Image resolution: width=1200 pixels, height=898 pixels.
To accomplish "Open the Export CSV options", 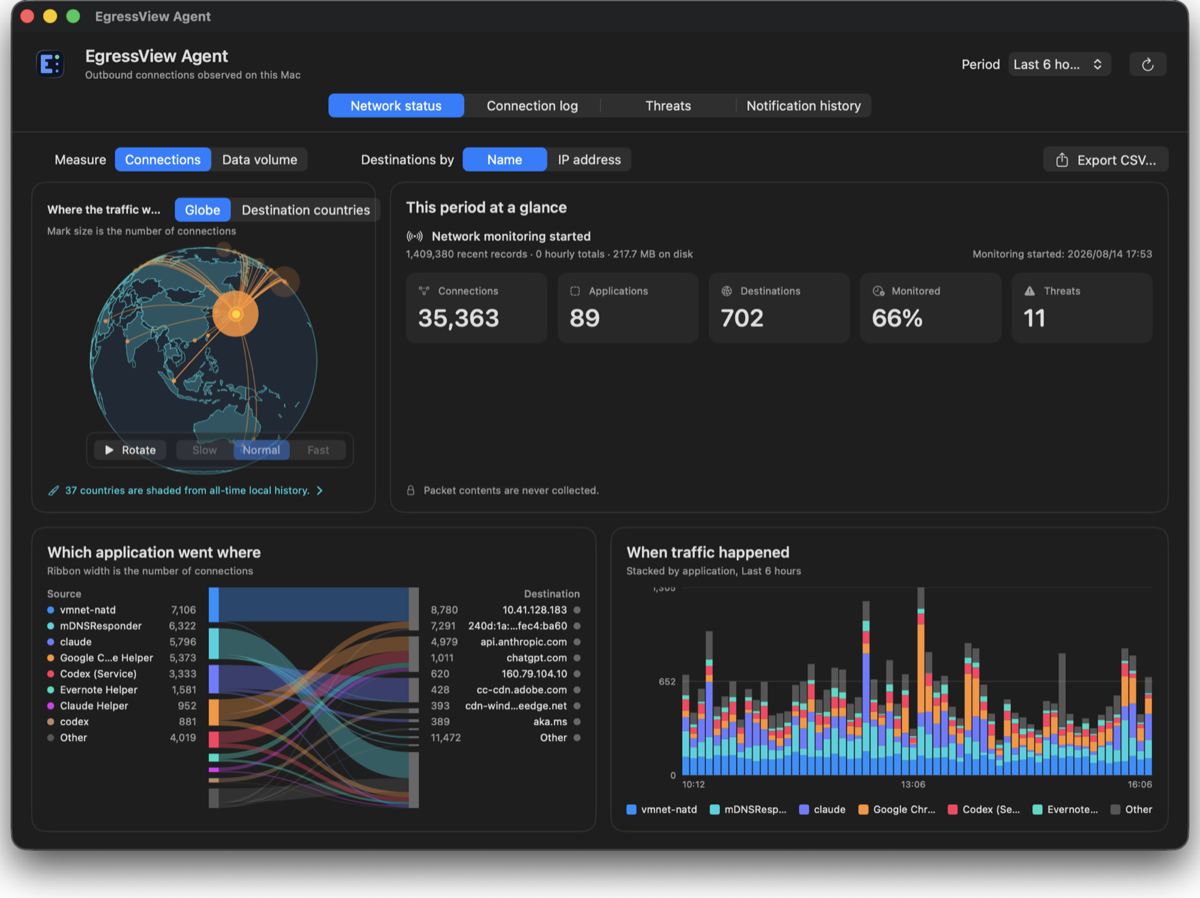I will [1105, 160].
